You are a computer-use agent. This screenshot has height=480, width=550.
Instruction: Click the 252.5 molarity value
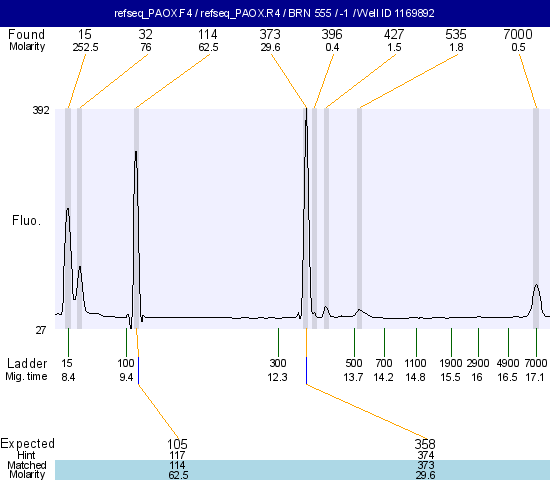pyautogui.click(x=85, y=47)
